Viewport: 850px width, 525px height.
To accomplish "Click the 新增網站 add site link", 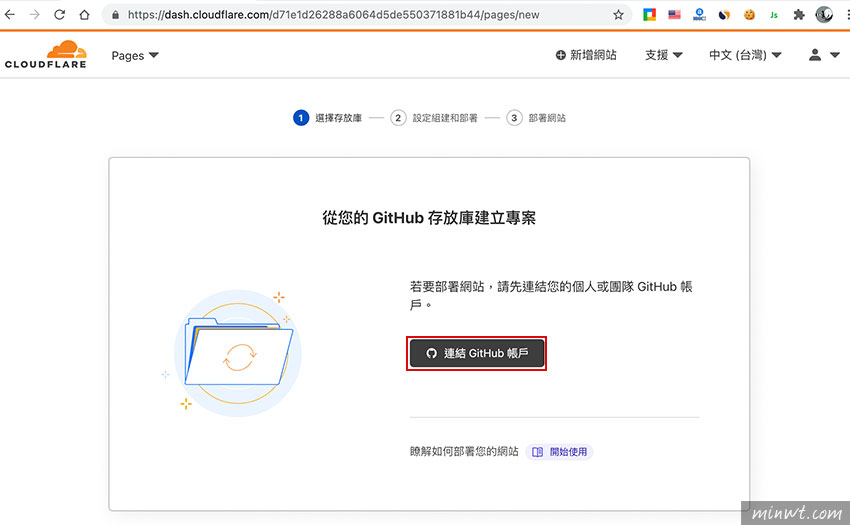I will click(586, 55).
